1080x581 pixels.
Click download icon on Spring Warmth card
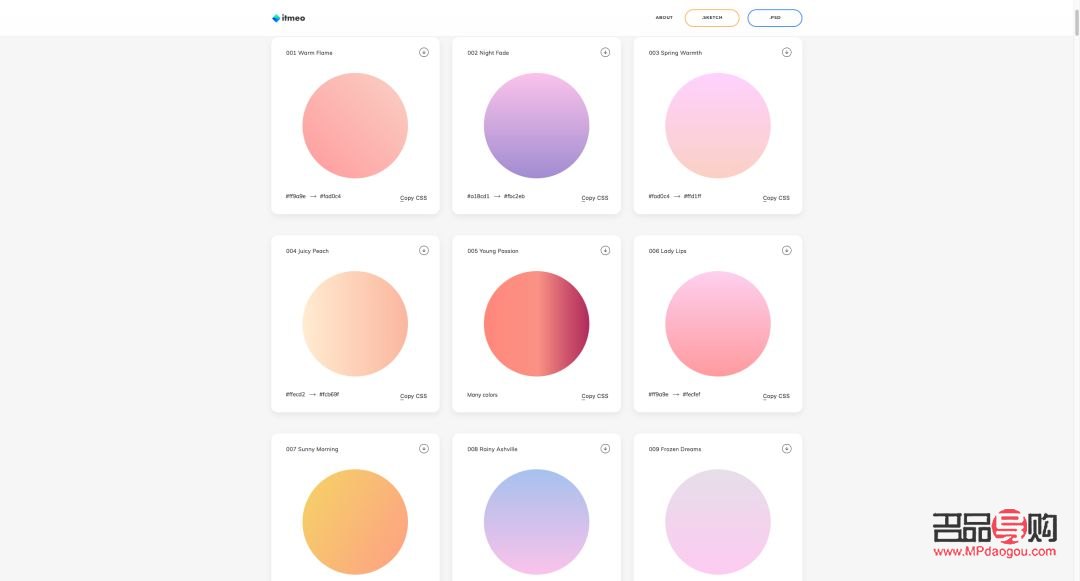(786, 52)
